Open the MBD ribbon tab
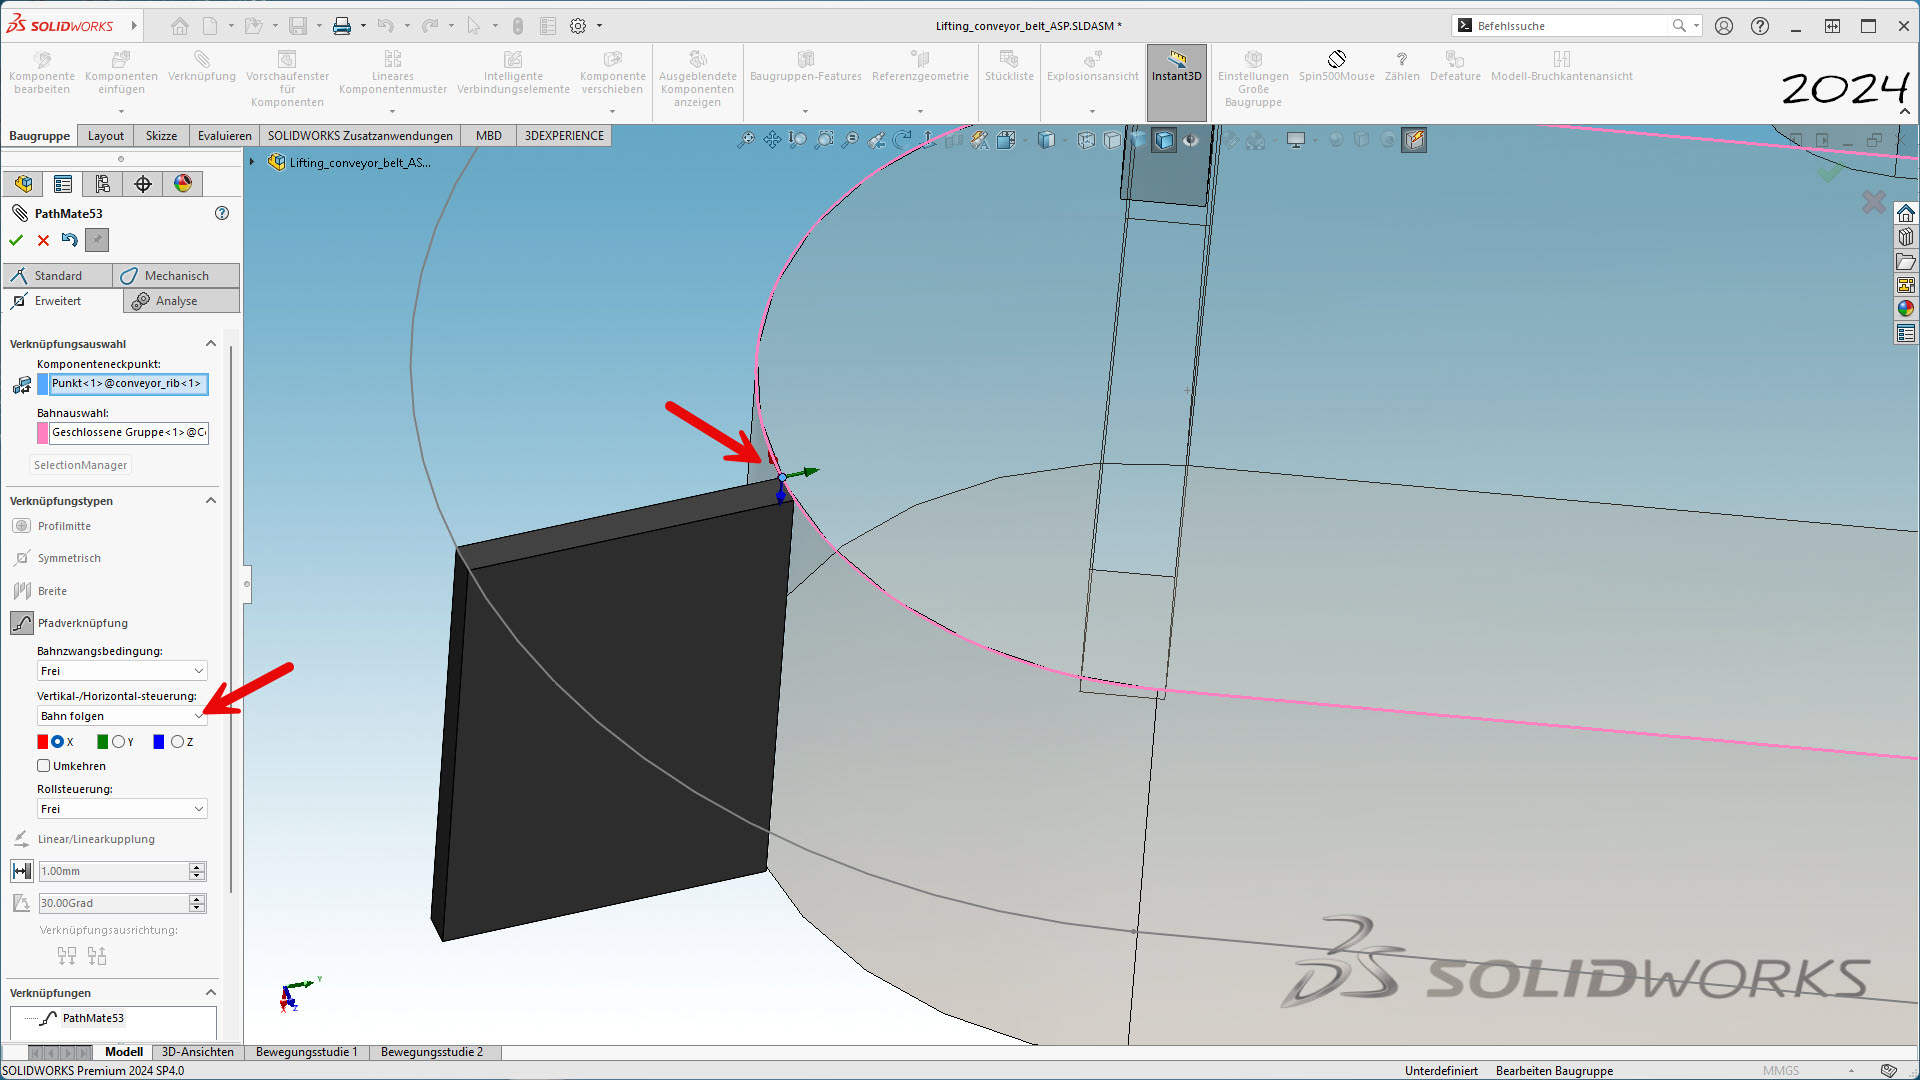The height and width of the screenshot is (1080, 1920). tap(489, 136)
